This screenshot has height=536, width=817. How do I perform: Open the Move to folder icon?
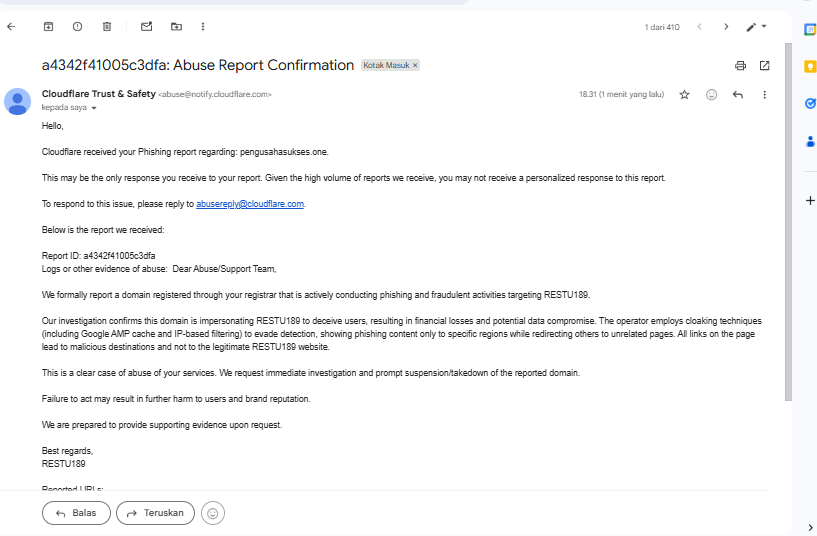pos(177,27)
